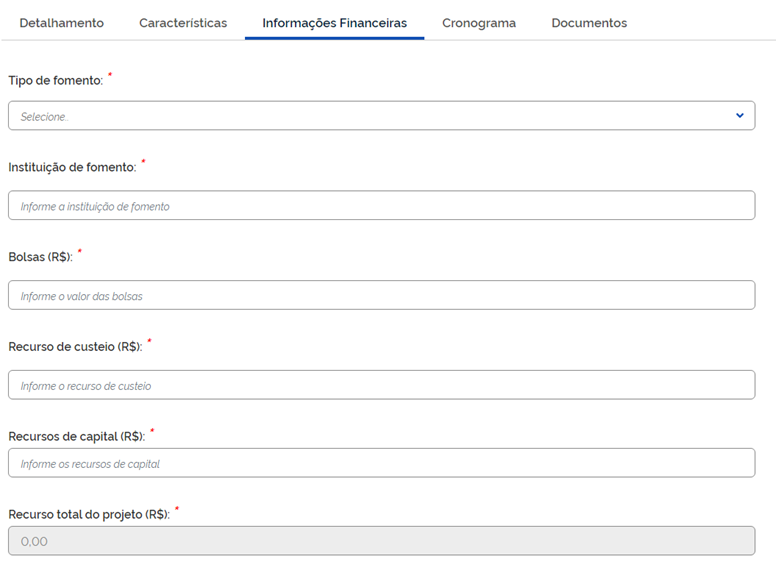Click the red asterisk after Recursos de capital
The image size is (776, 568).
tap(152, 431)
